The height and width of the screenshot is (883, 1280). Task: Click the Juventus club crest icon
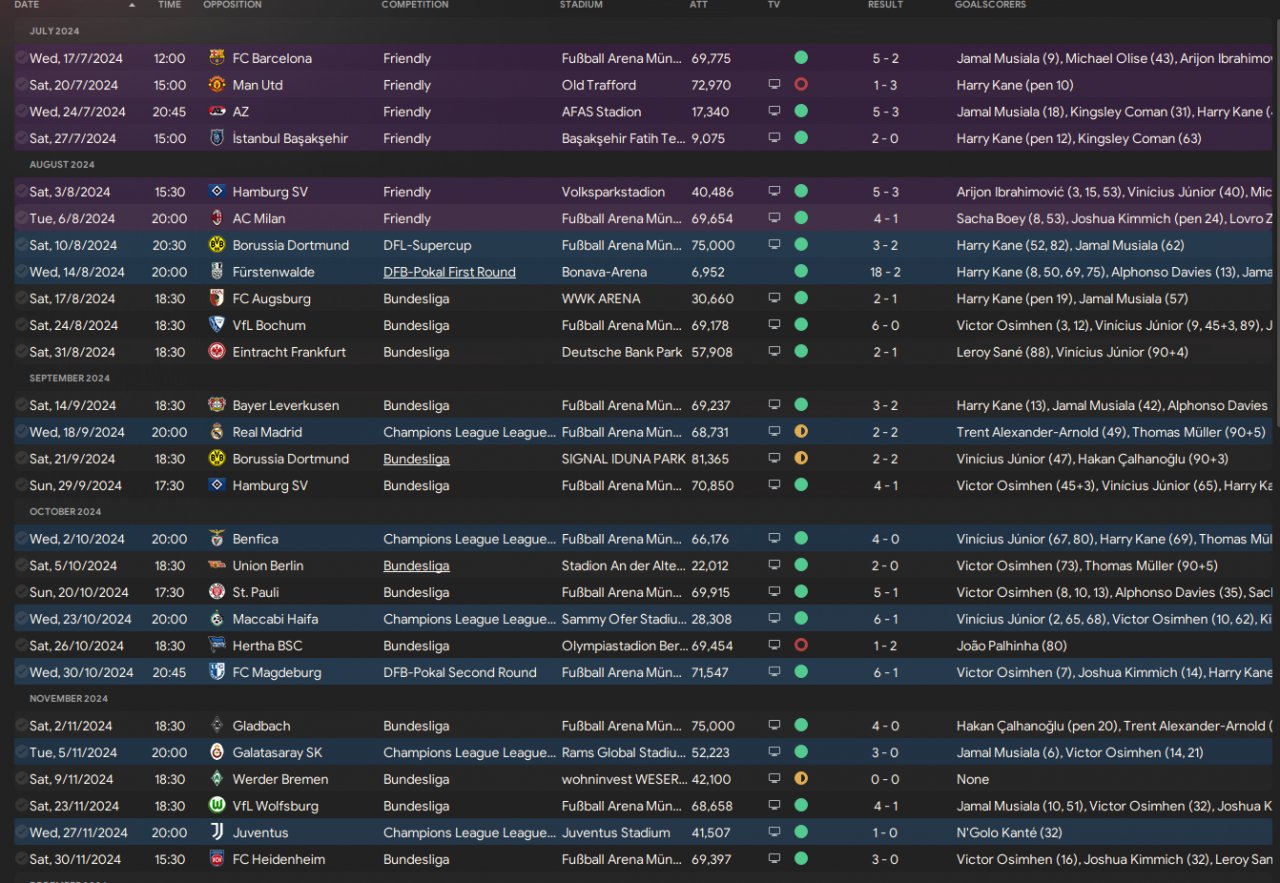[x=217, y=832]
